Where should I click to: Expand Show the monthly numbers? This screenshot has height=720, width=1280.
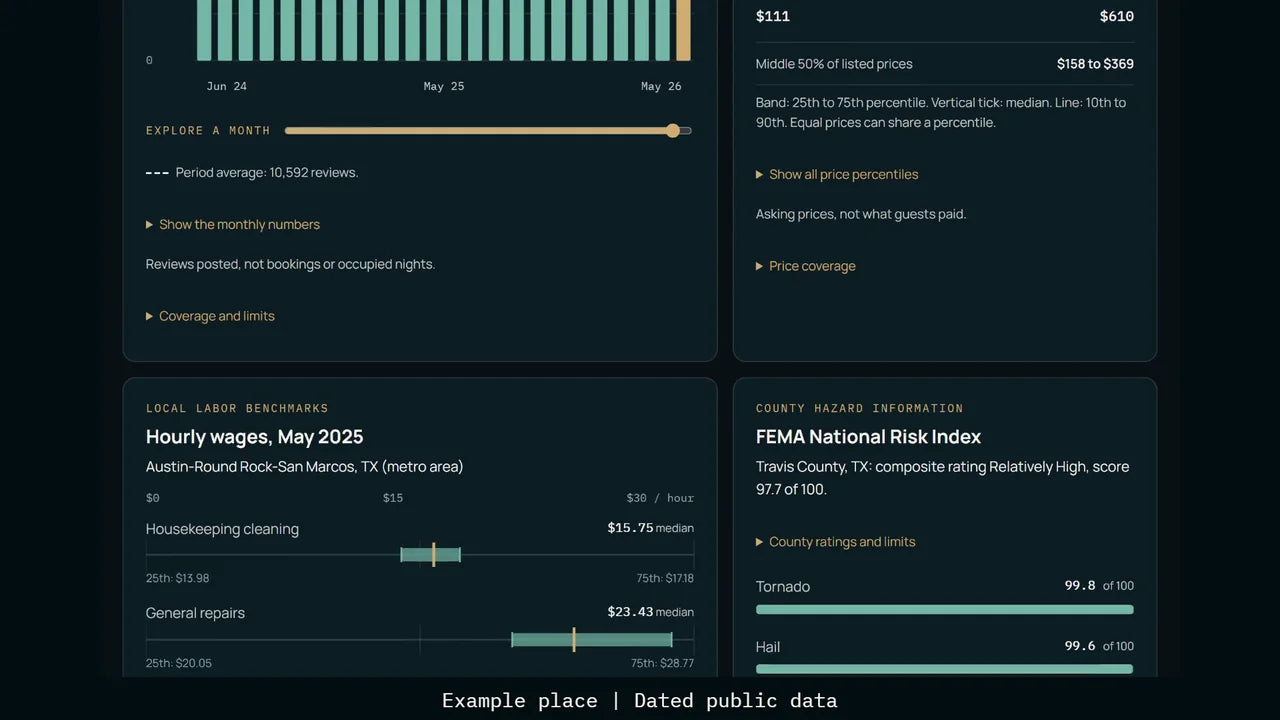(233, 224)
